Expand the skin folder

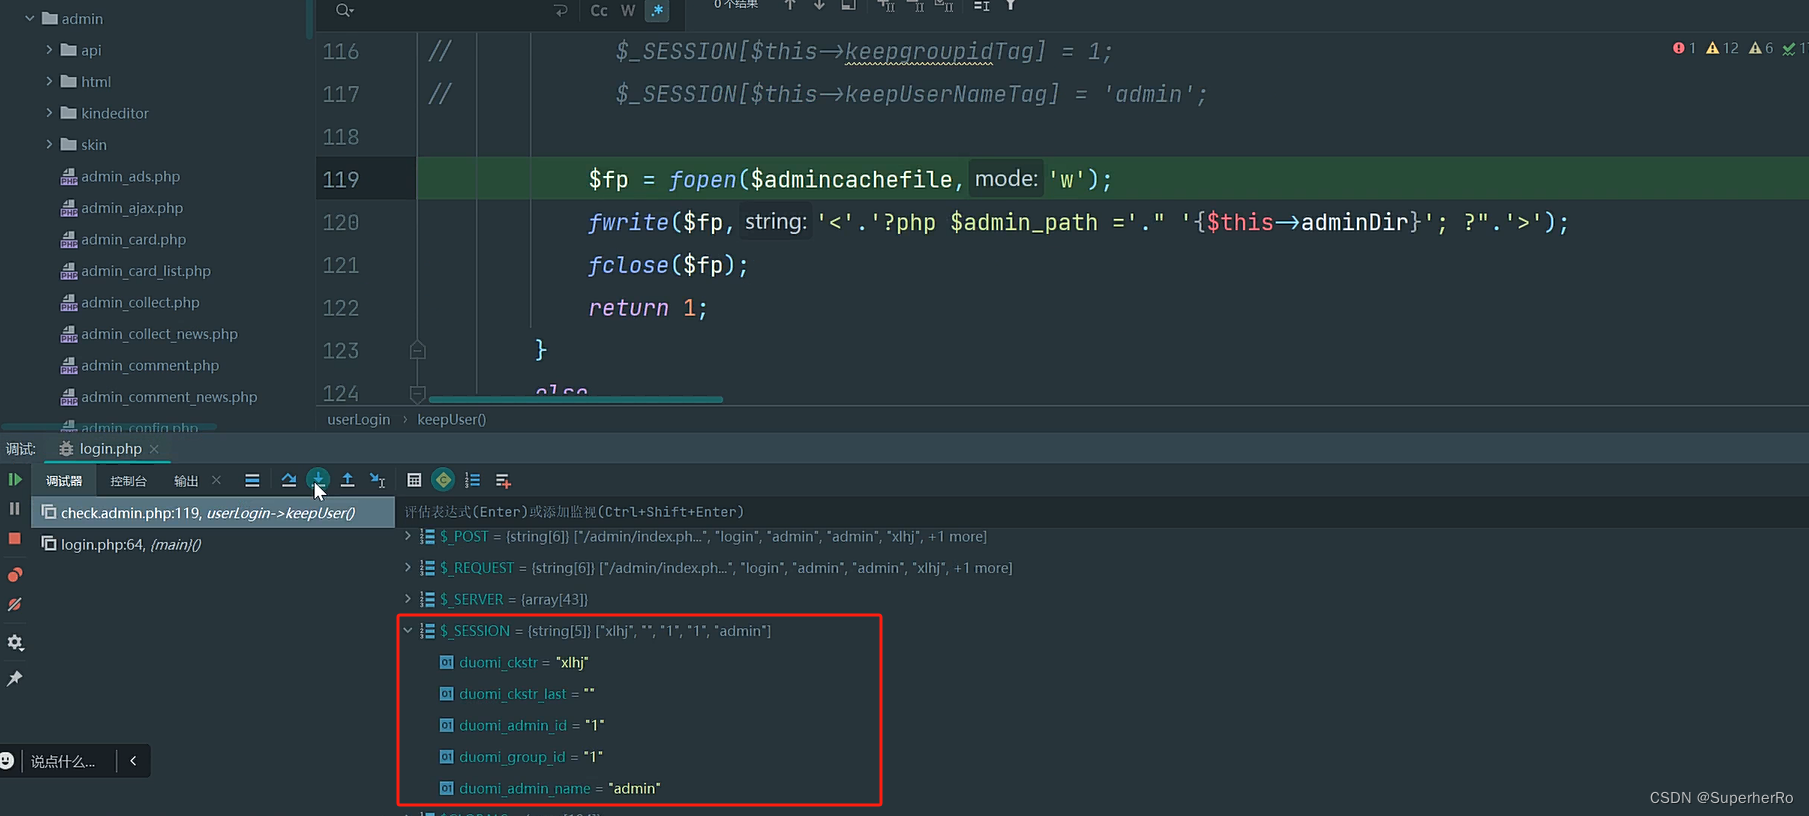pos(49,144)
